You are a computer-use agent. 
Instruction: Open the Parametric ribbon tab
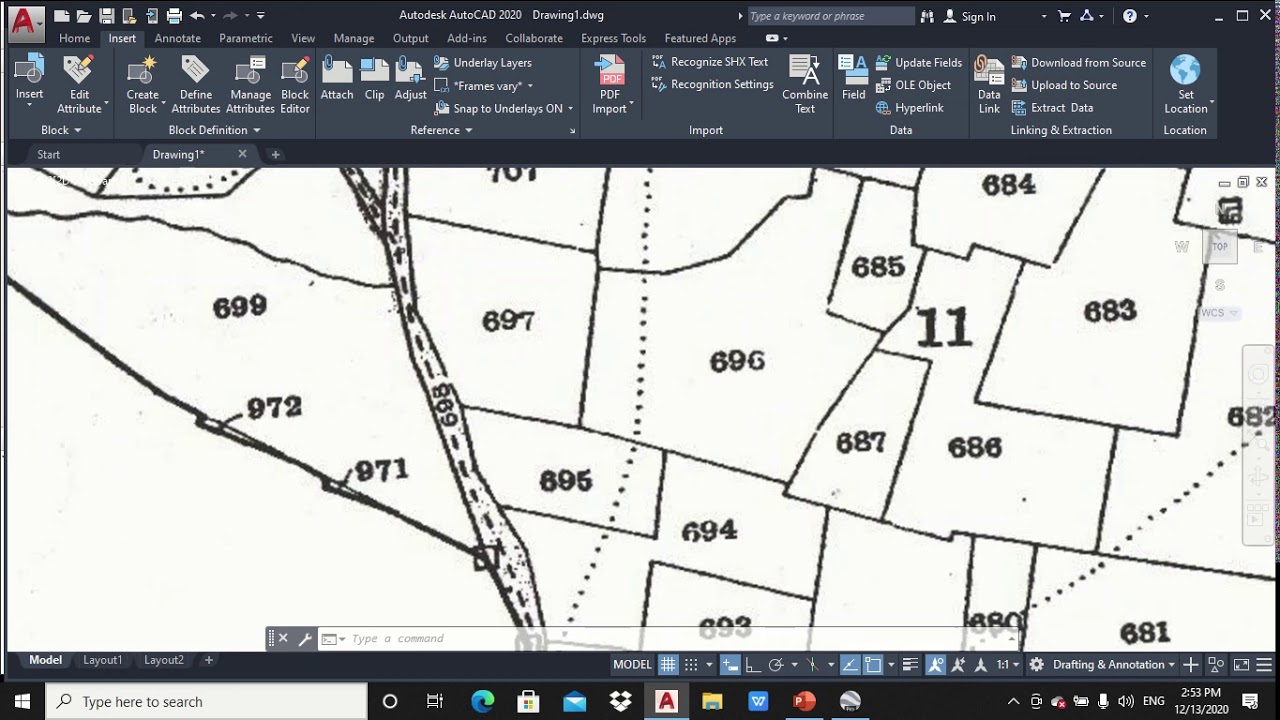coord(246,38)
